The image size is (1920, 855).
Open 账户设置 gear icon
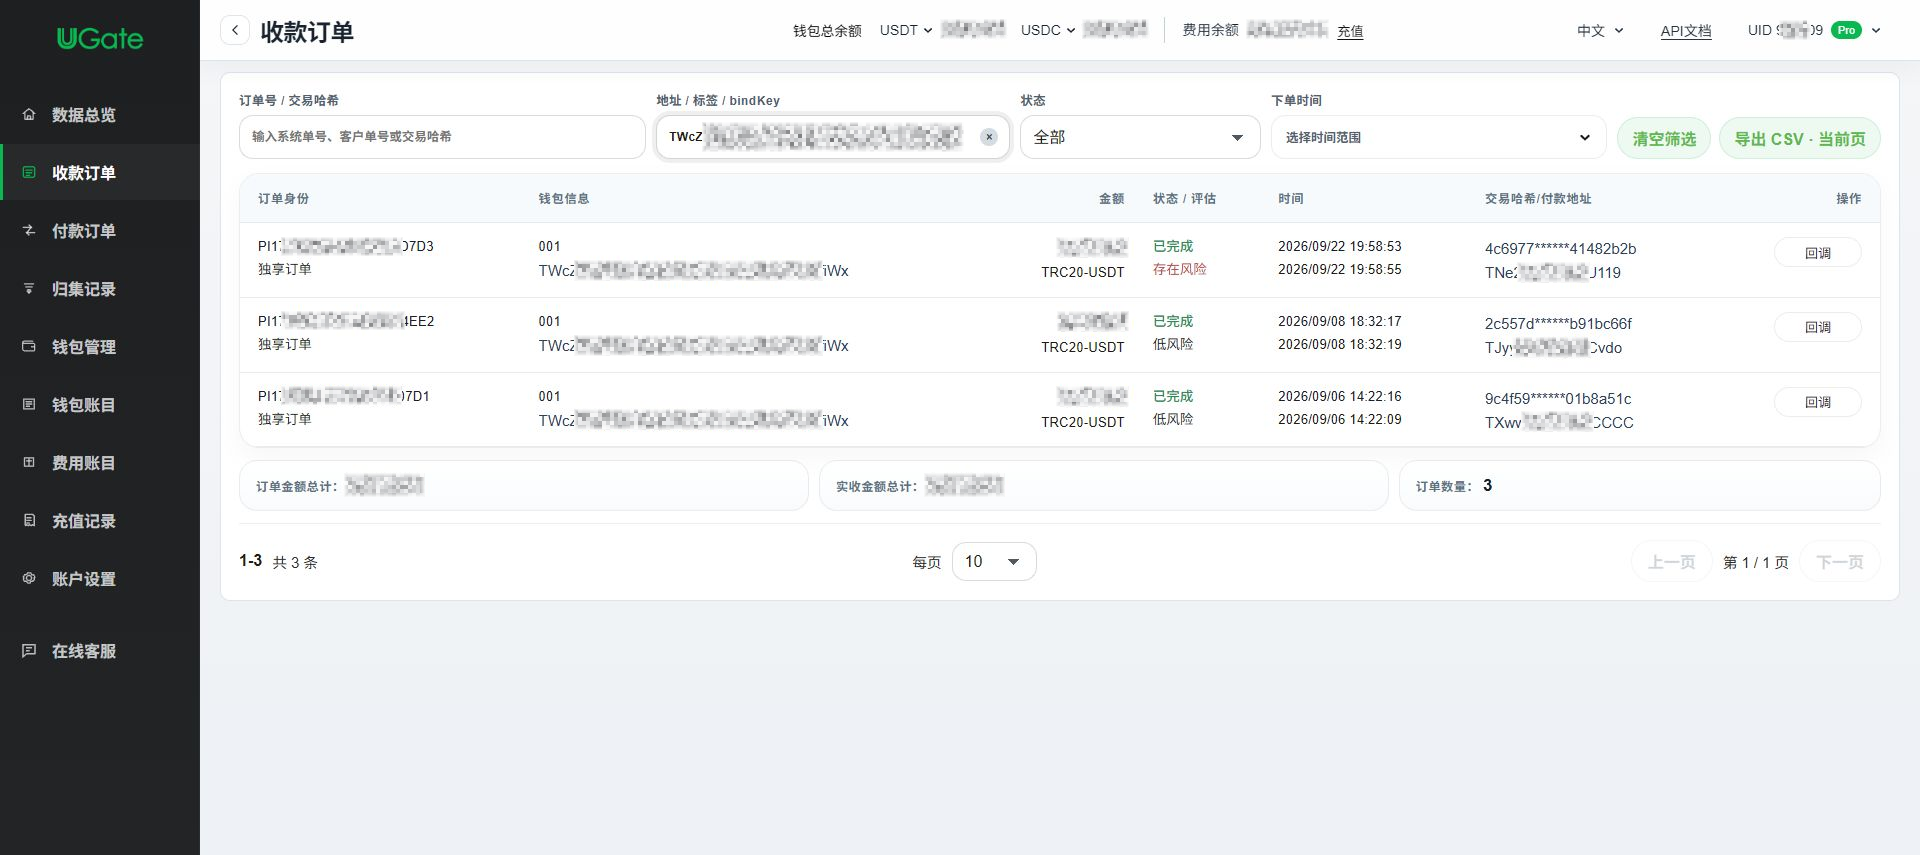(x=29, y=578)
